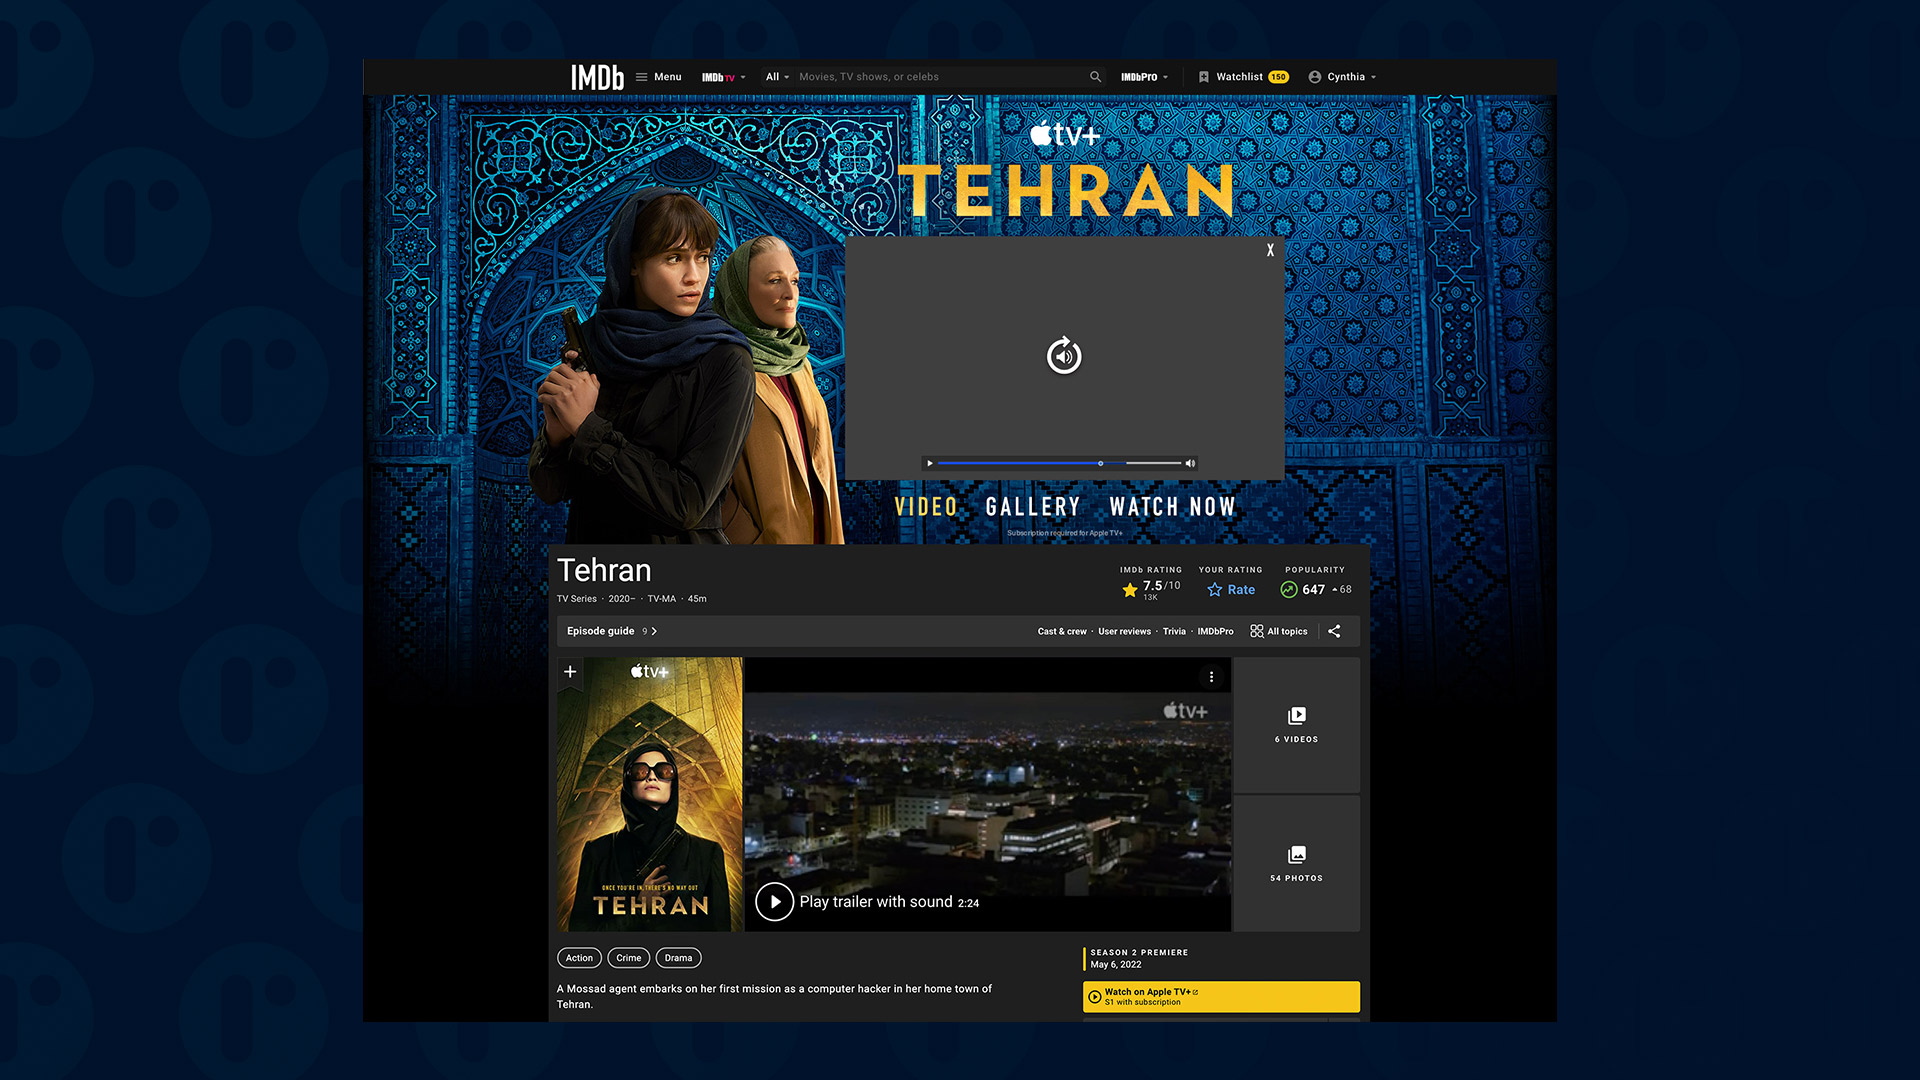Screen dimensions: 1920x1080
Task: Open the Watchlist
Action: [1243, 77]
